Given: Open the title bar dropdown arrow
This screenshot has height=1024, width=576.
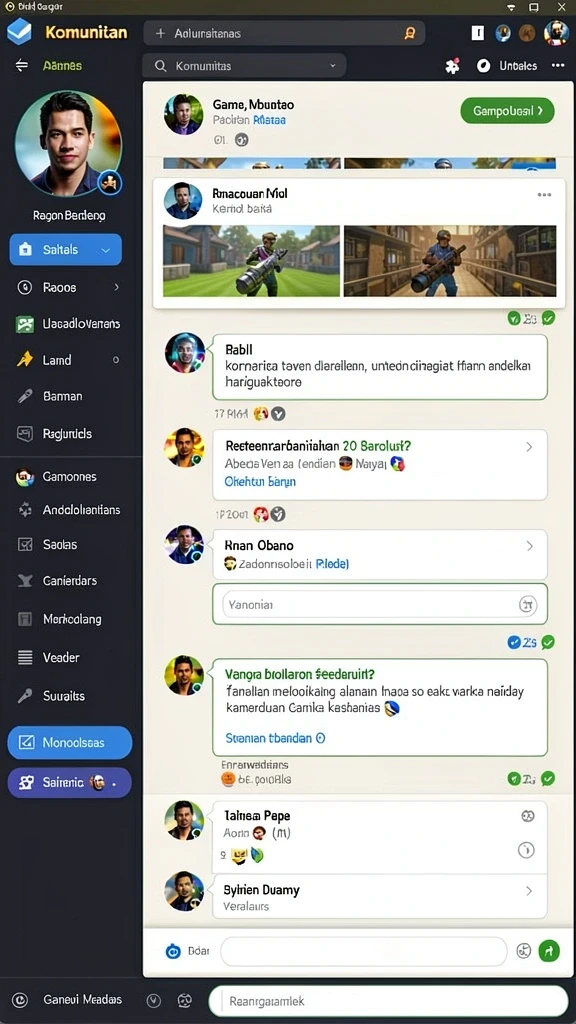Looking at the screenshot, I should pos(511,7).
